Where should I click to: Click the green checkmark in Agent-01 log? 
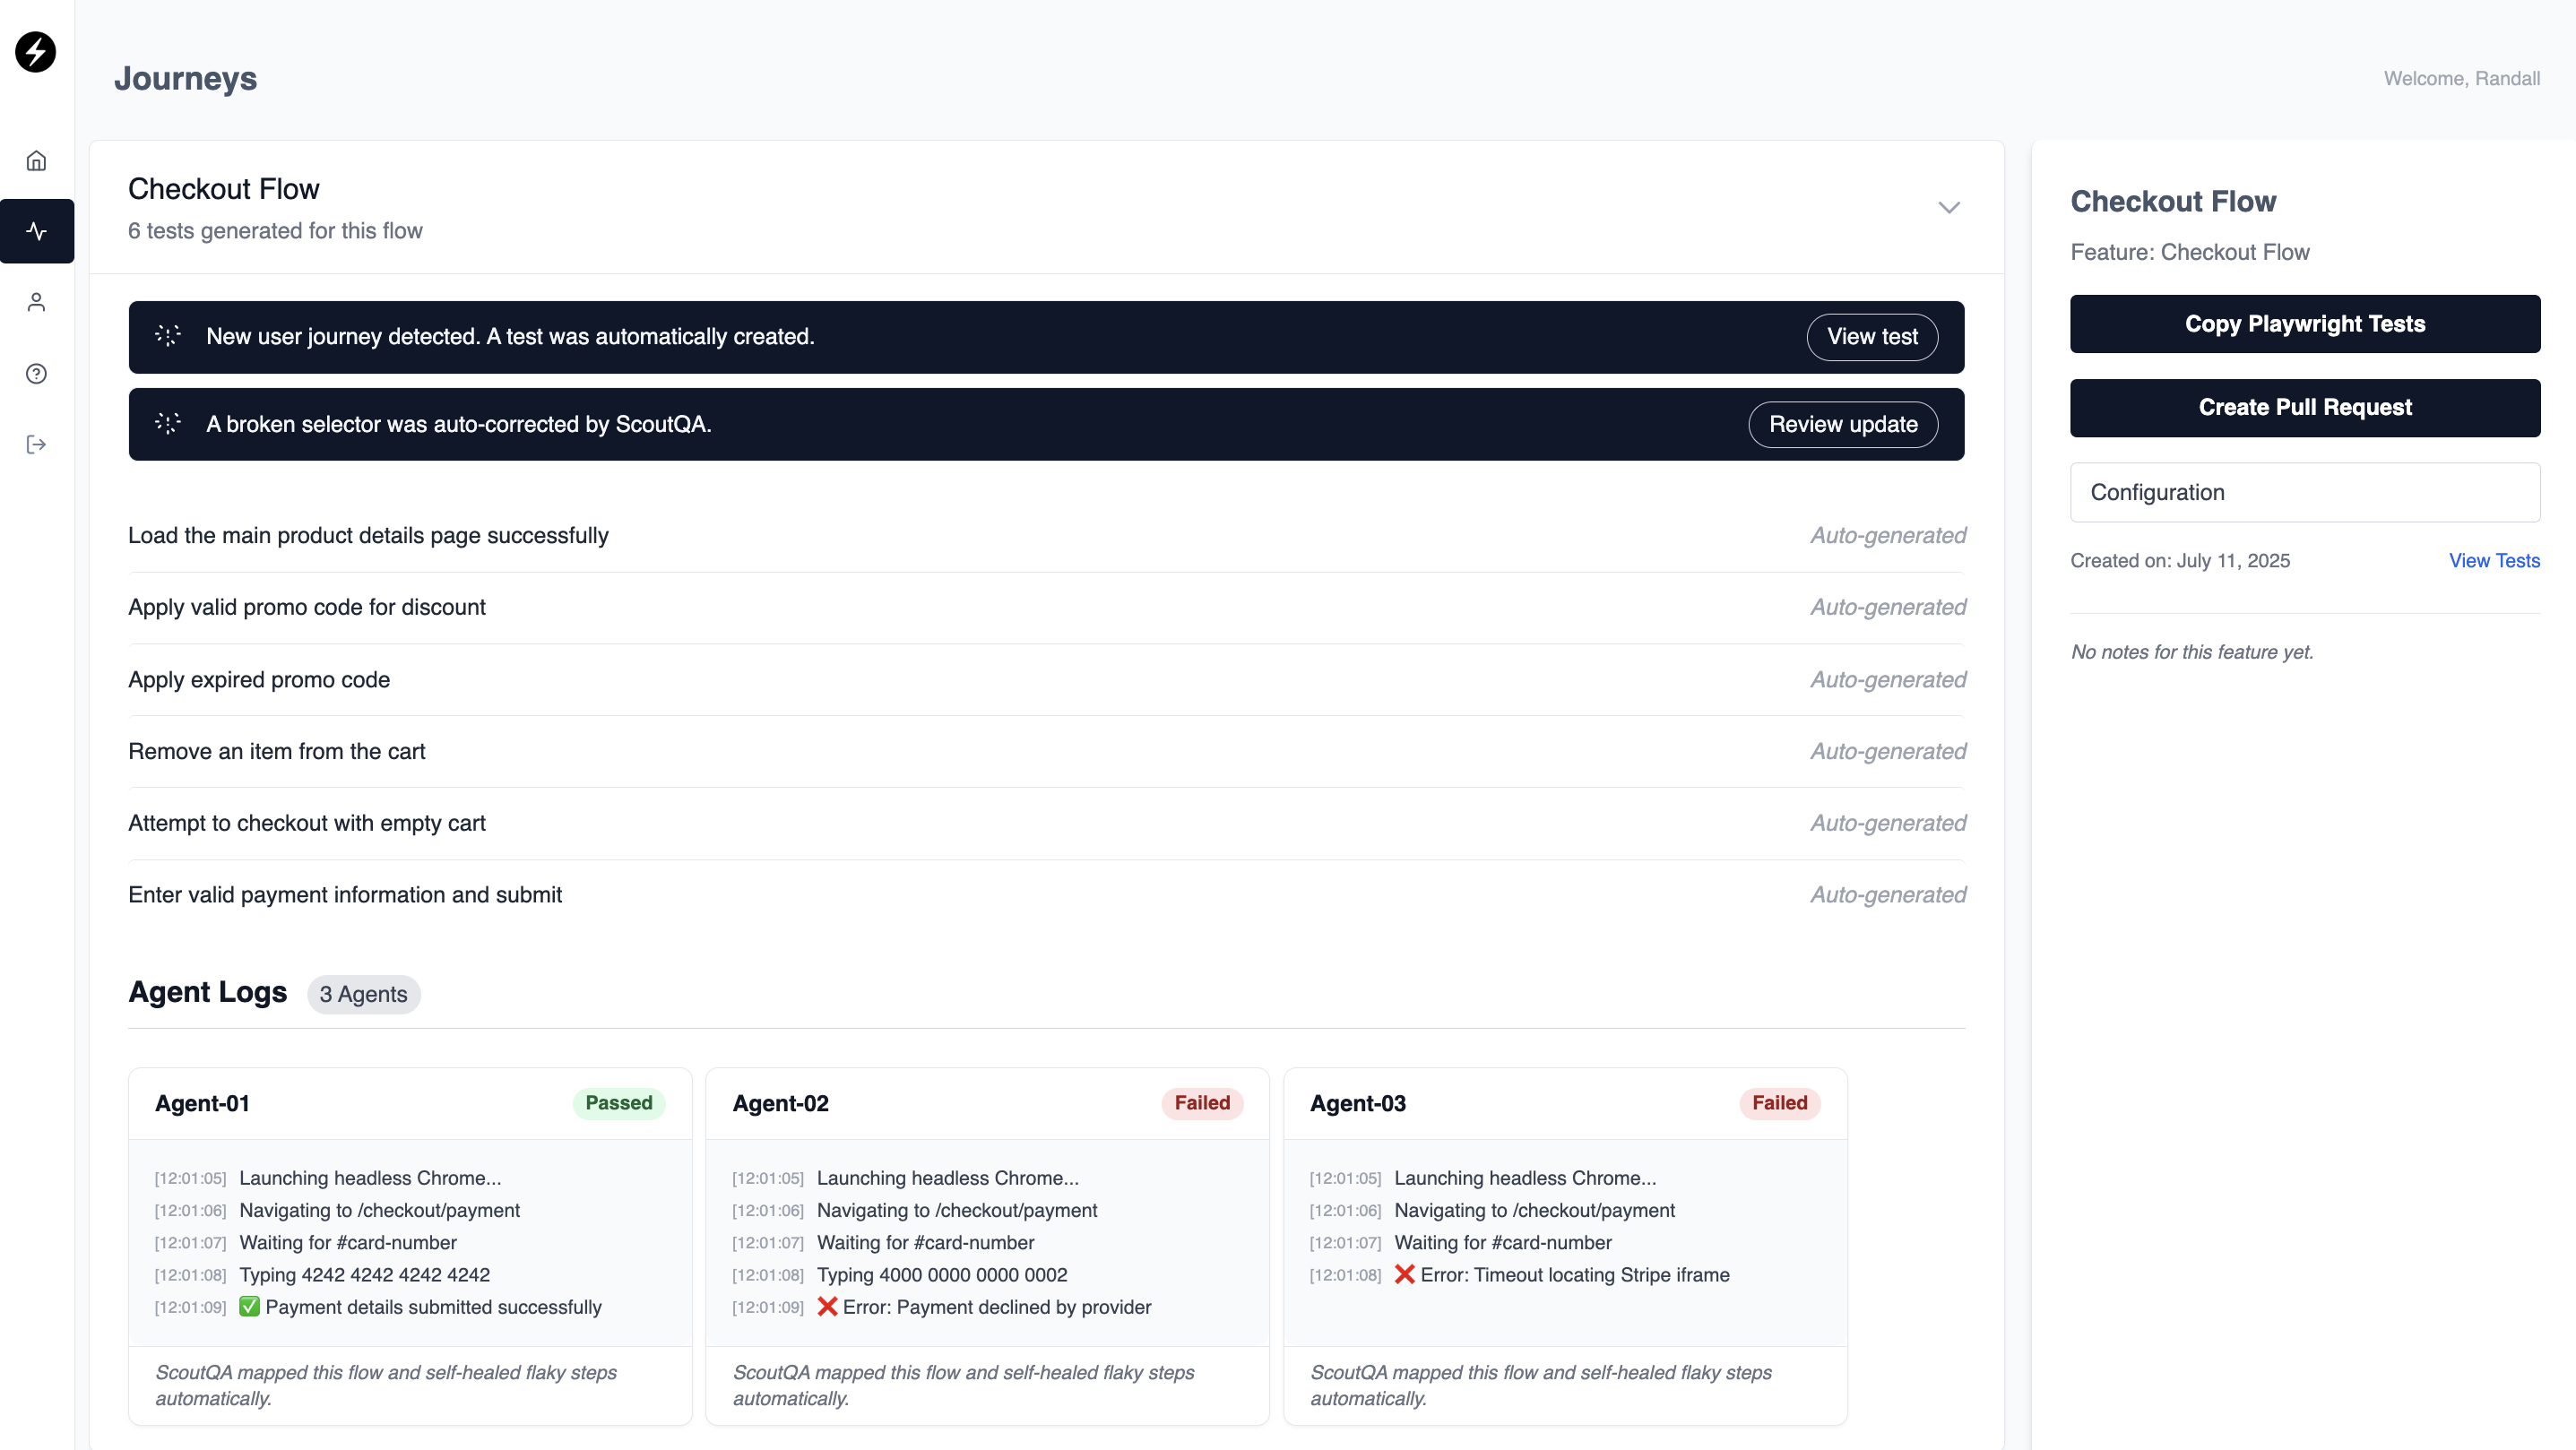pos(249,1307)
